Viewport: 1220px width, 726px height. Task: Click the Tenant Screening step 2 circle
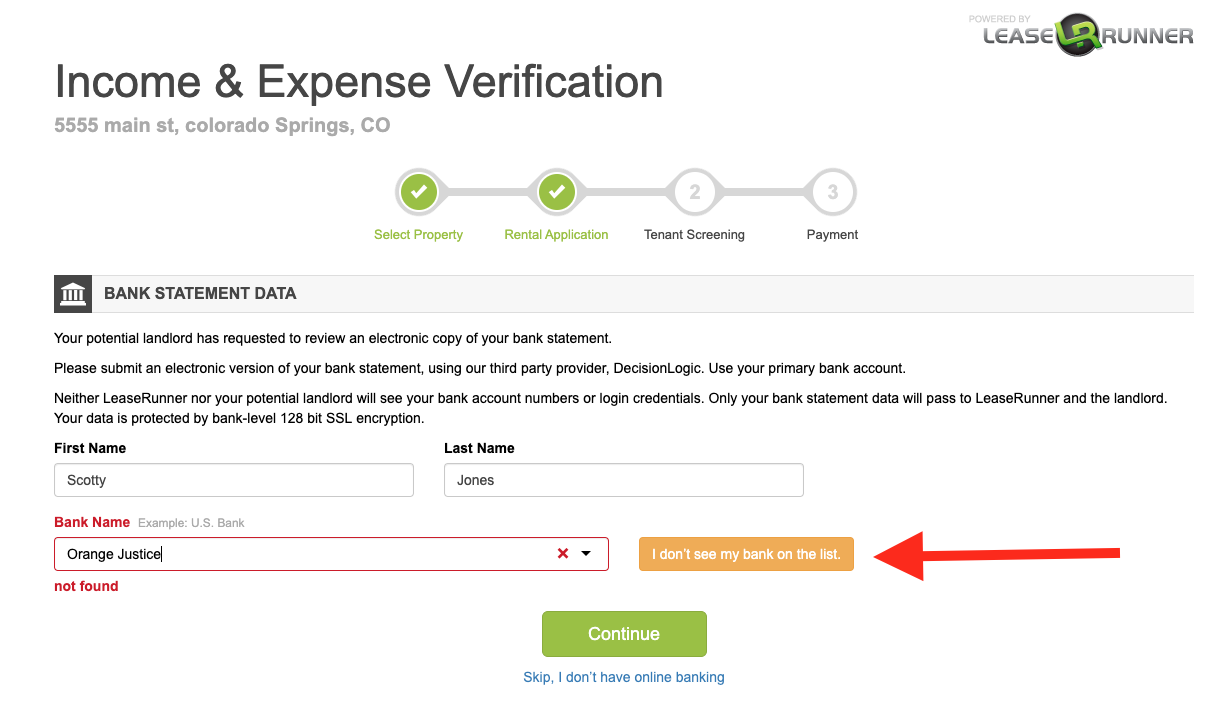[x=695, y=192]
